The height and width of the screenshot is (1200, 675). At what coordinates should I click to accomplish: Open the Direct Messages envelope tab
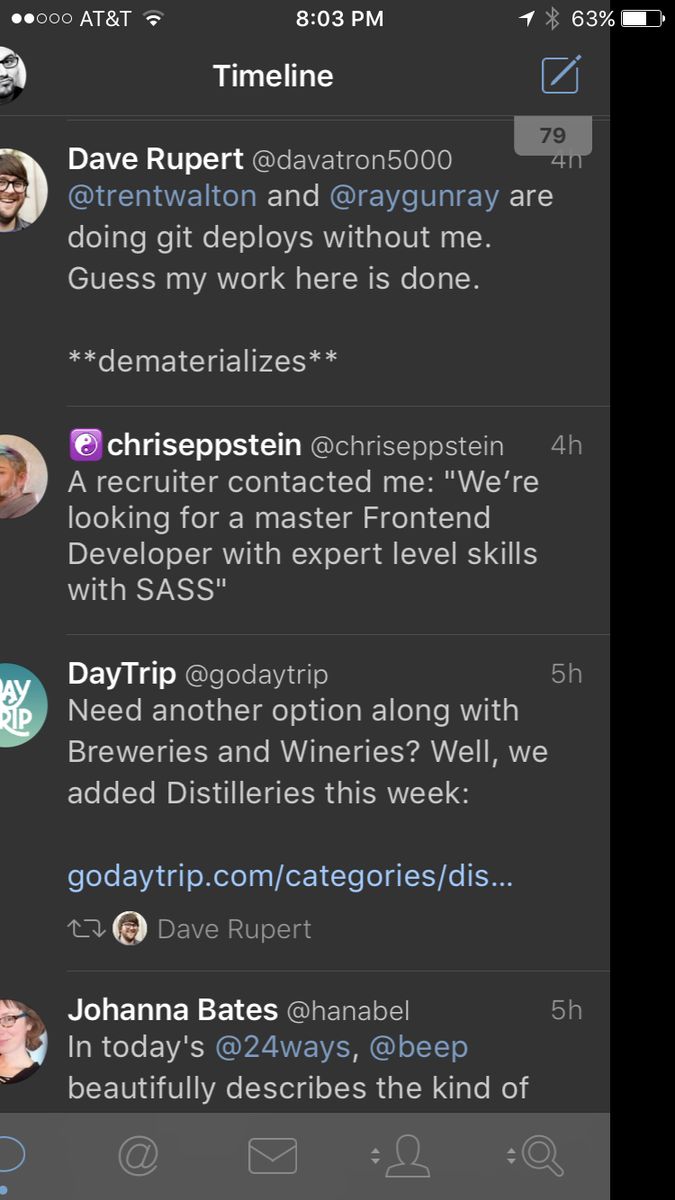pos(272,1156)
